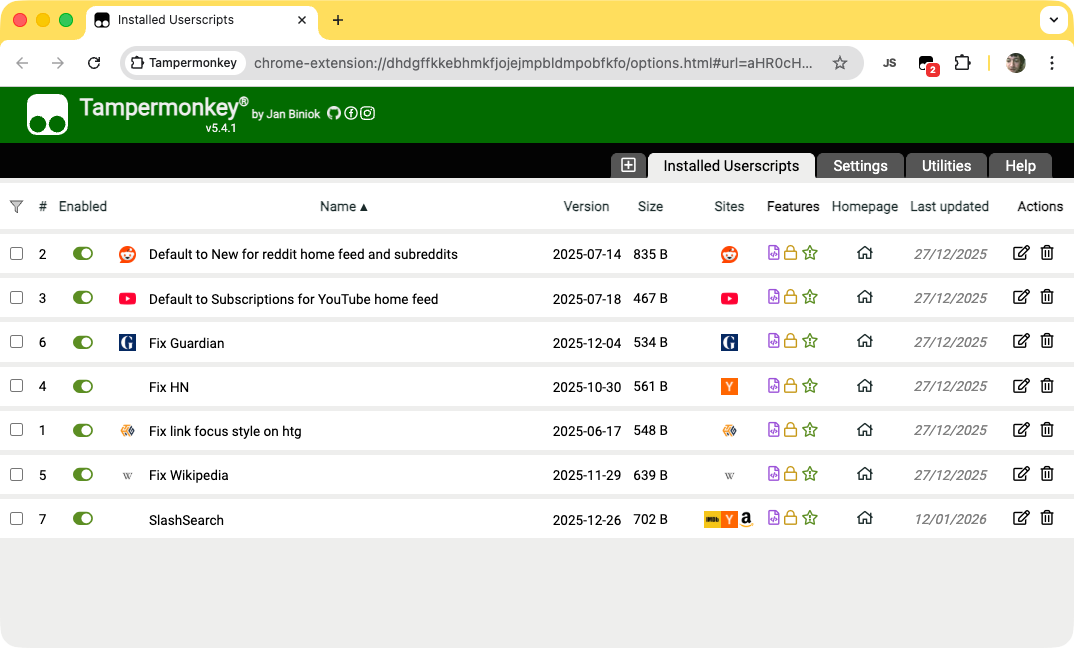This screenshot has width=1074, height=648.
Task: Open the Fix Wikipedia script name
Action: point(188,475)
